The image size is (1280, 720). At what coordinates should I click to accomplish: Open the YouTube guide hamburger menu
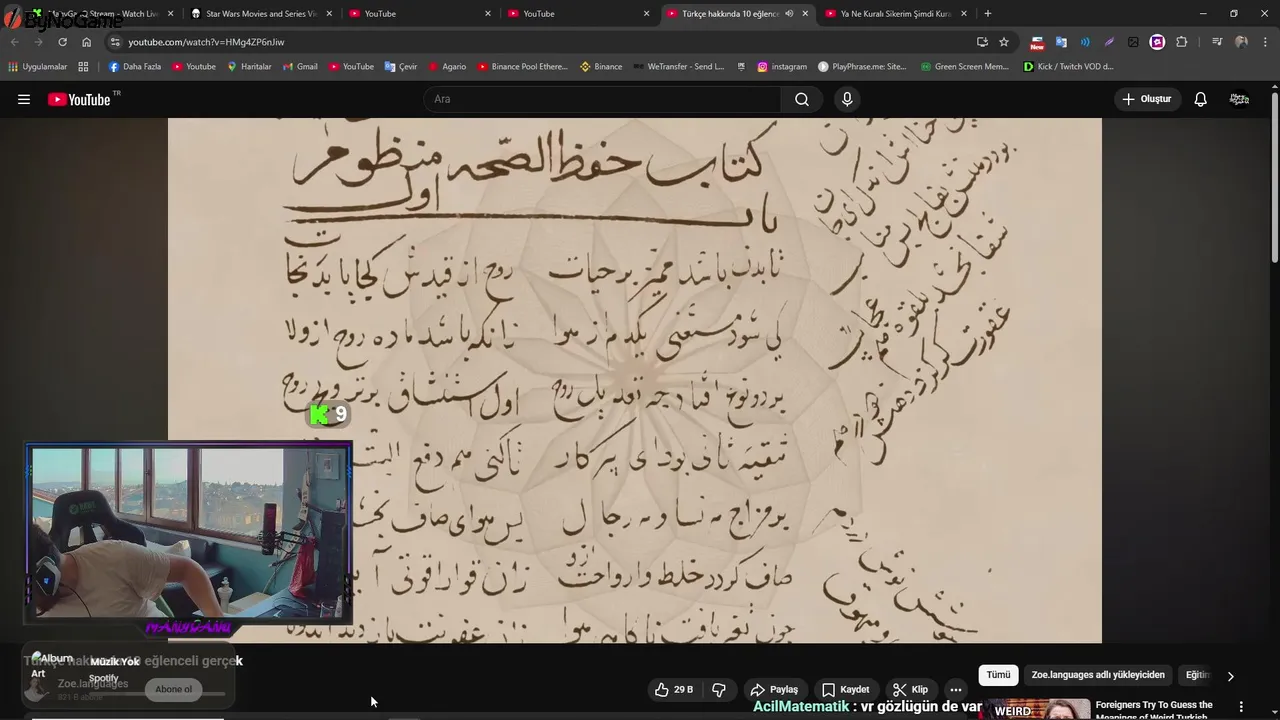[x=24, y=99]
